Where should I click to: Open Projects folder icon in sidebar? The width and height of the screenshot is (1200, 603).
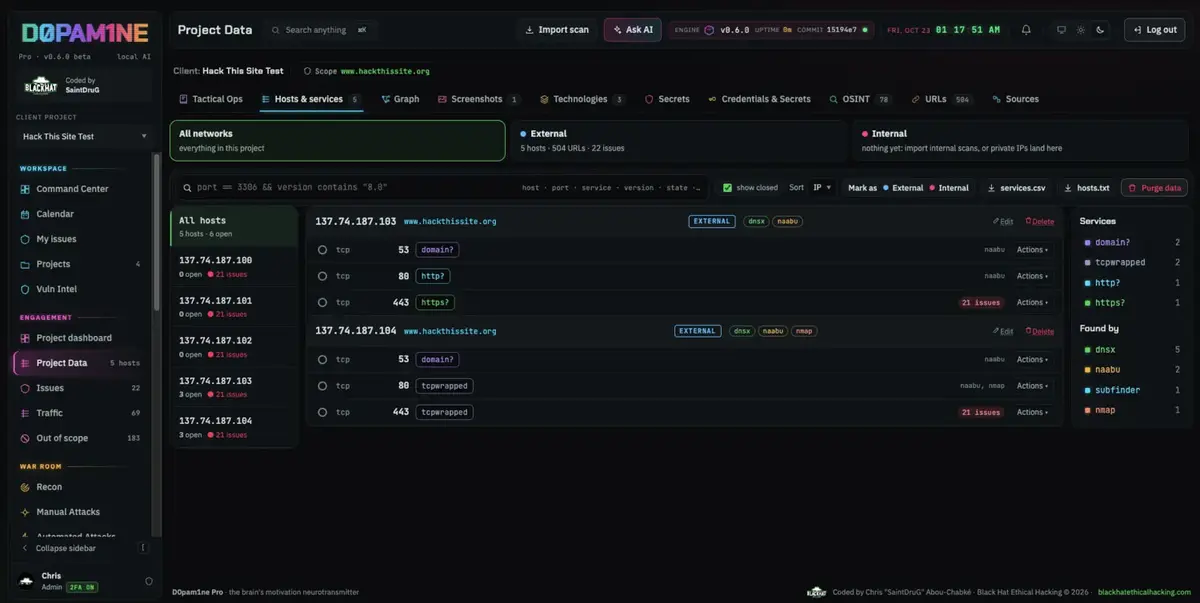(26, 264)
